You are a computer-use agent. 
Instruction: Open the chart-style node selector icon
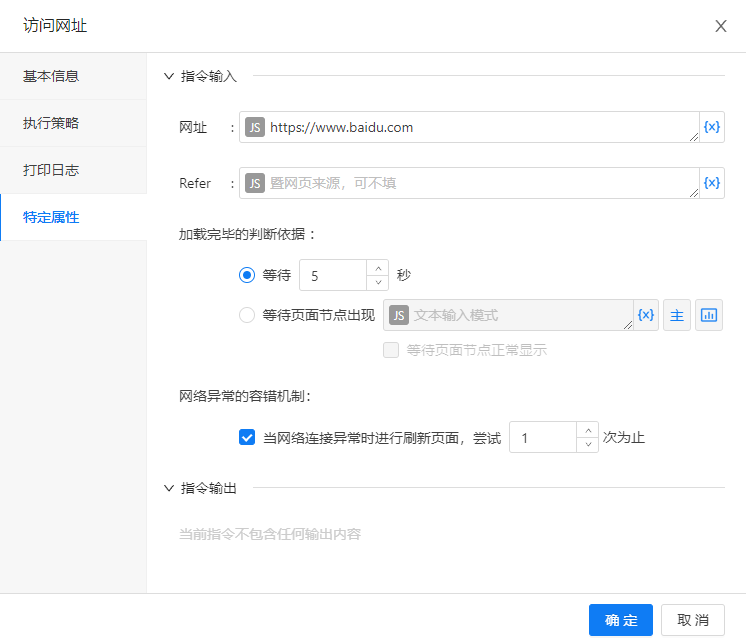coord(709,315)
